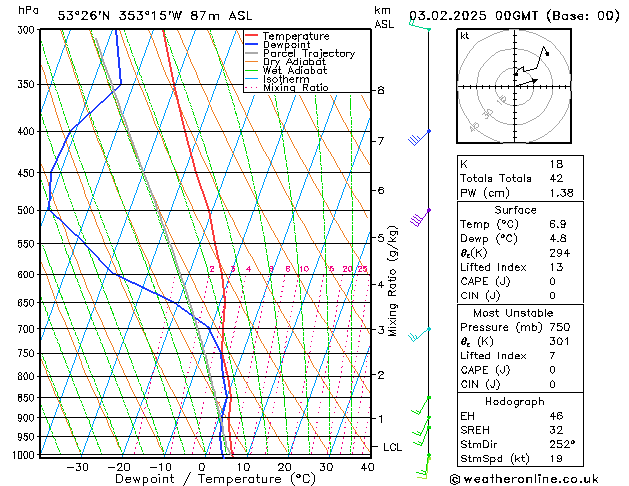Image resolution: width=629 pixels, height=486 pixels.
Task: Click the station coordinates 53°26'N 353°15'W
Action: point(120,16)
